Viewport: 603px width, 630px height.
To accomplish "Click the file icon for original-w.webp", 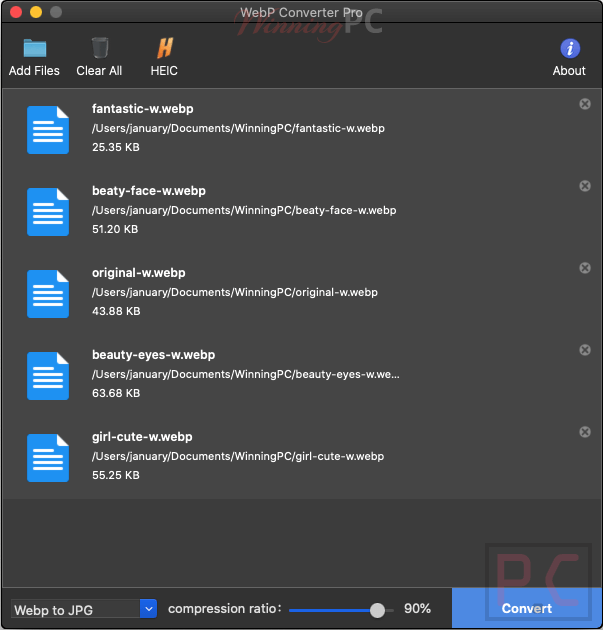I will click(48, 294).
